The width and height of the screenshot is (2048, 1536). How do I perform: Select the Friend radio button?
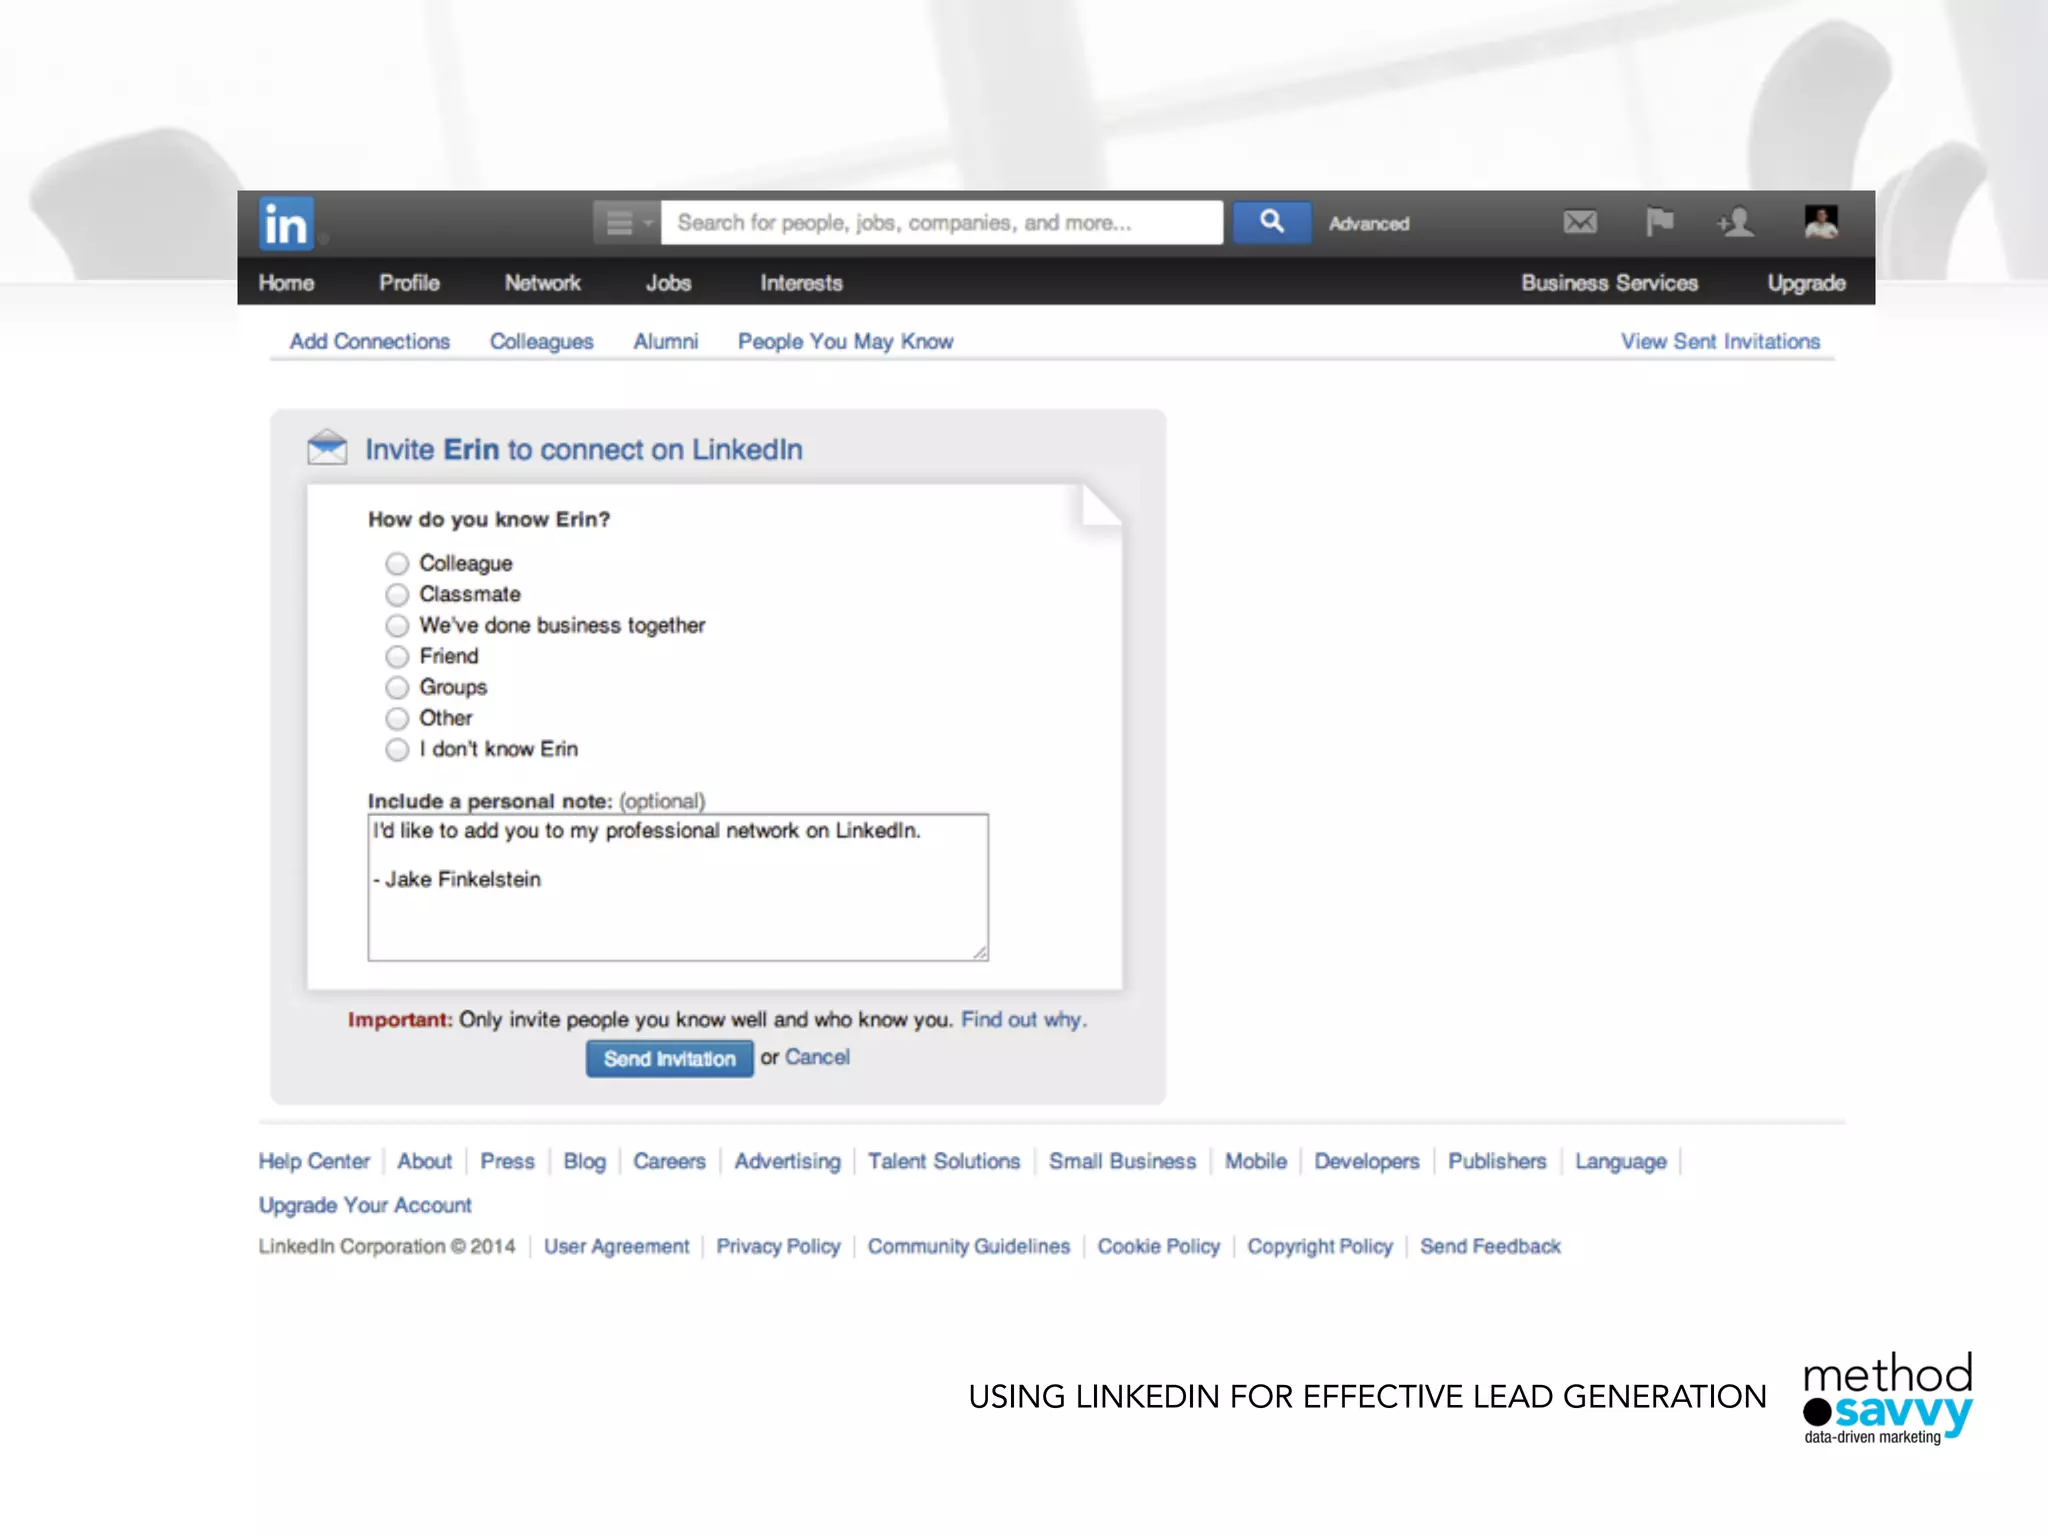397,657
